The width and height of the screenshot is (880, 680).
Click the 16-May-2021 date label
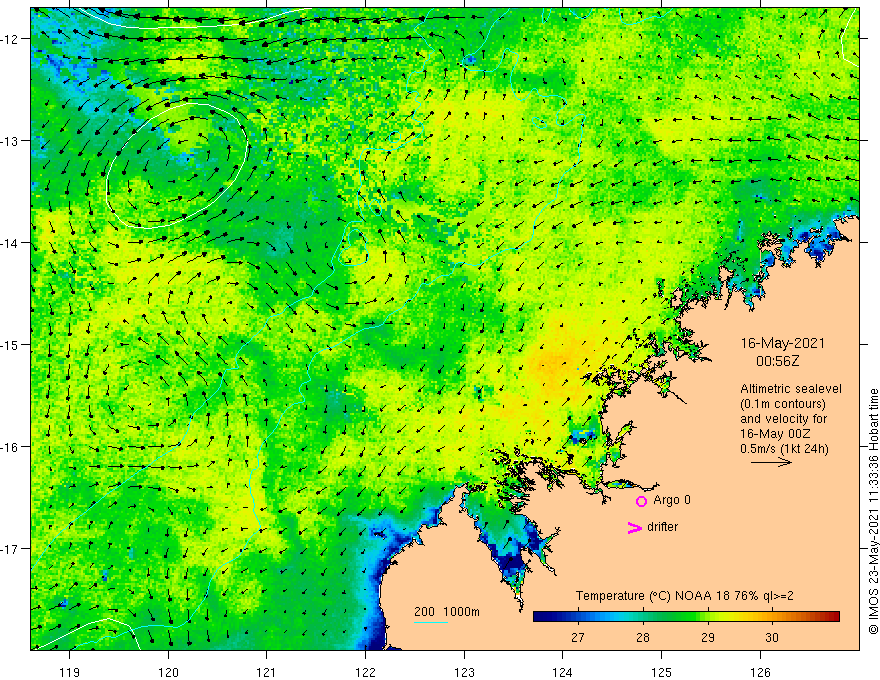(x=783, y=343)
